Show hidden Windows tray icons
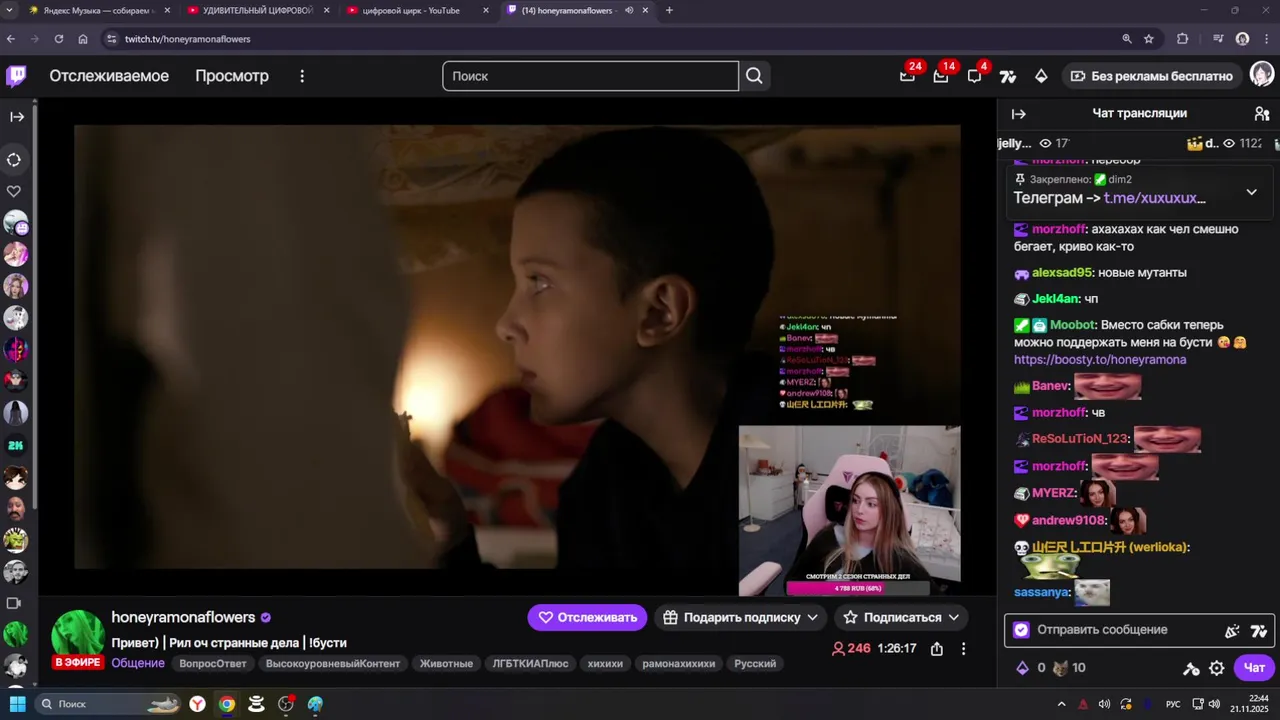 tap(1061, 704)
